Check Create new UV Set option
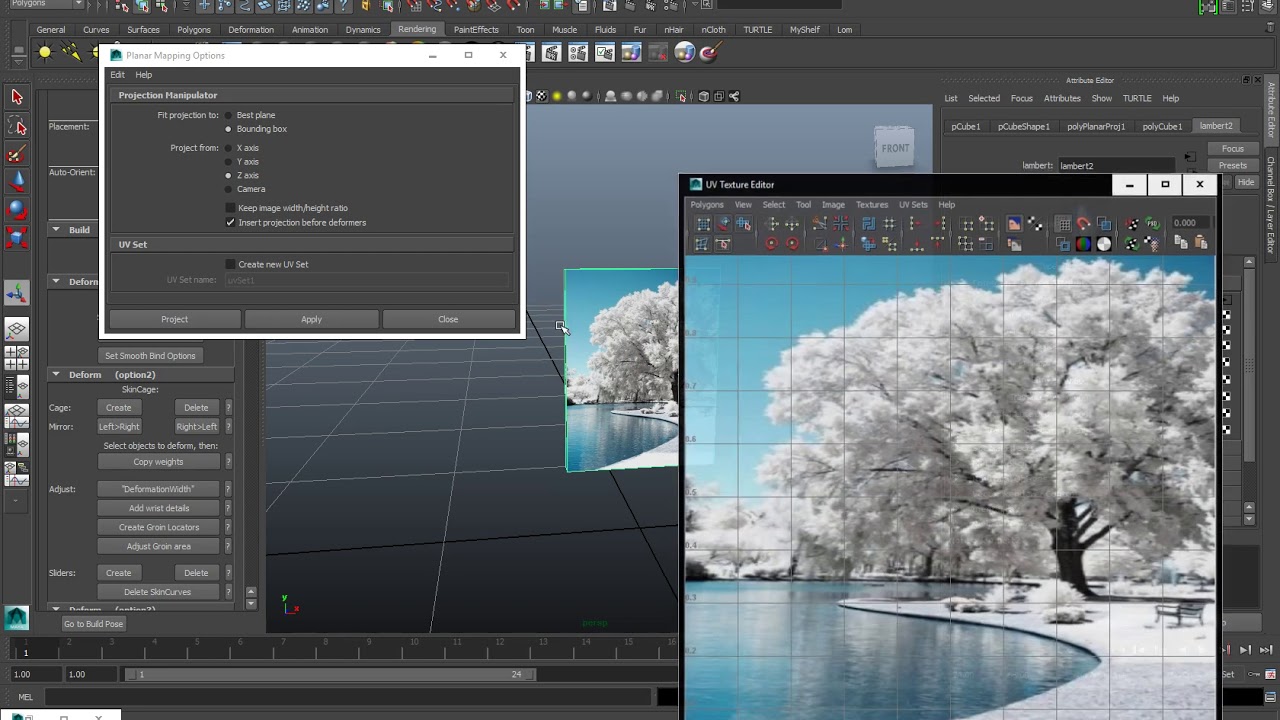The image size is (1280, 720). point(230,264)
